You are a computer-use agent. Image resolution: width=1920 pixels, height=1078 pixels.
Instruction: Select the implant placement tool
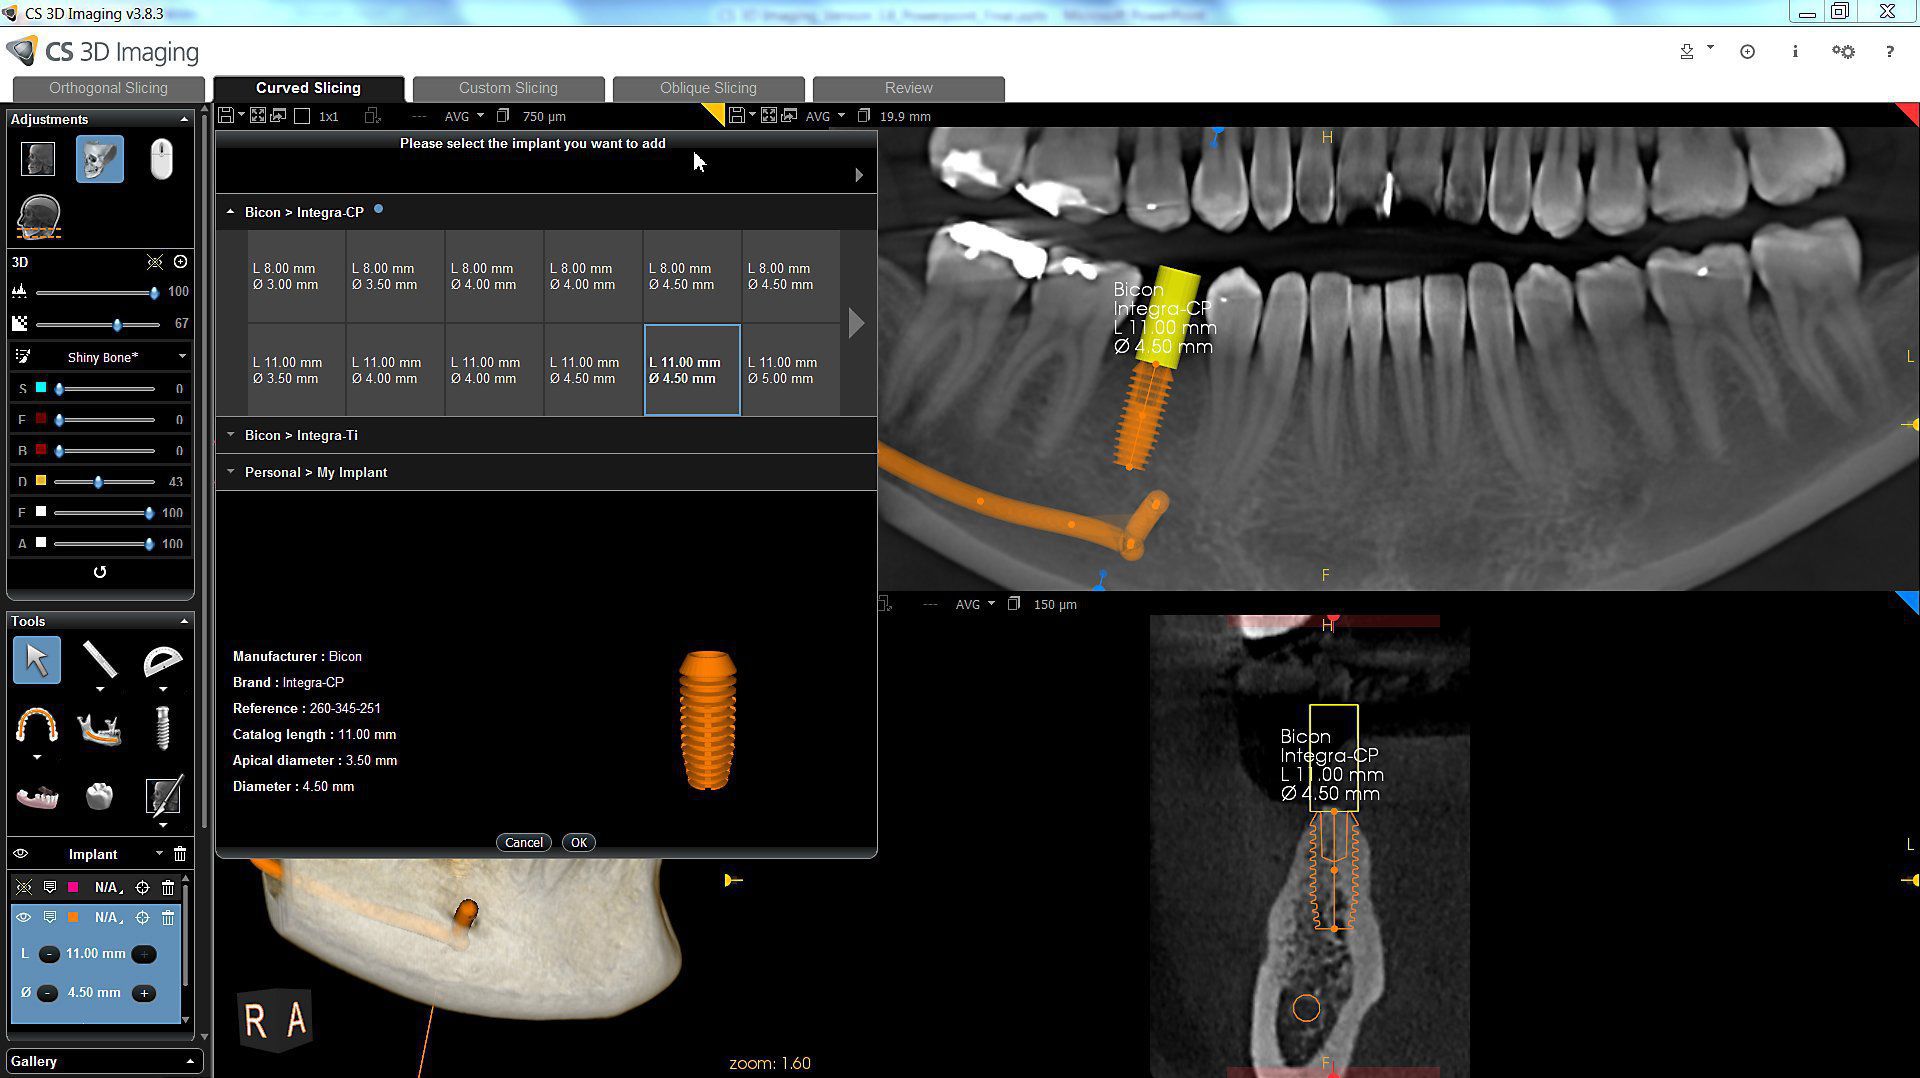point(163,727)
